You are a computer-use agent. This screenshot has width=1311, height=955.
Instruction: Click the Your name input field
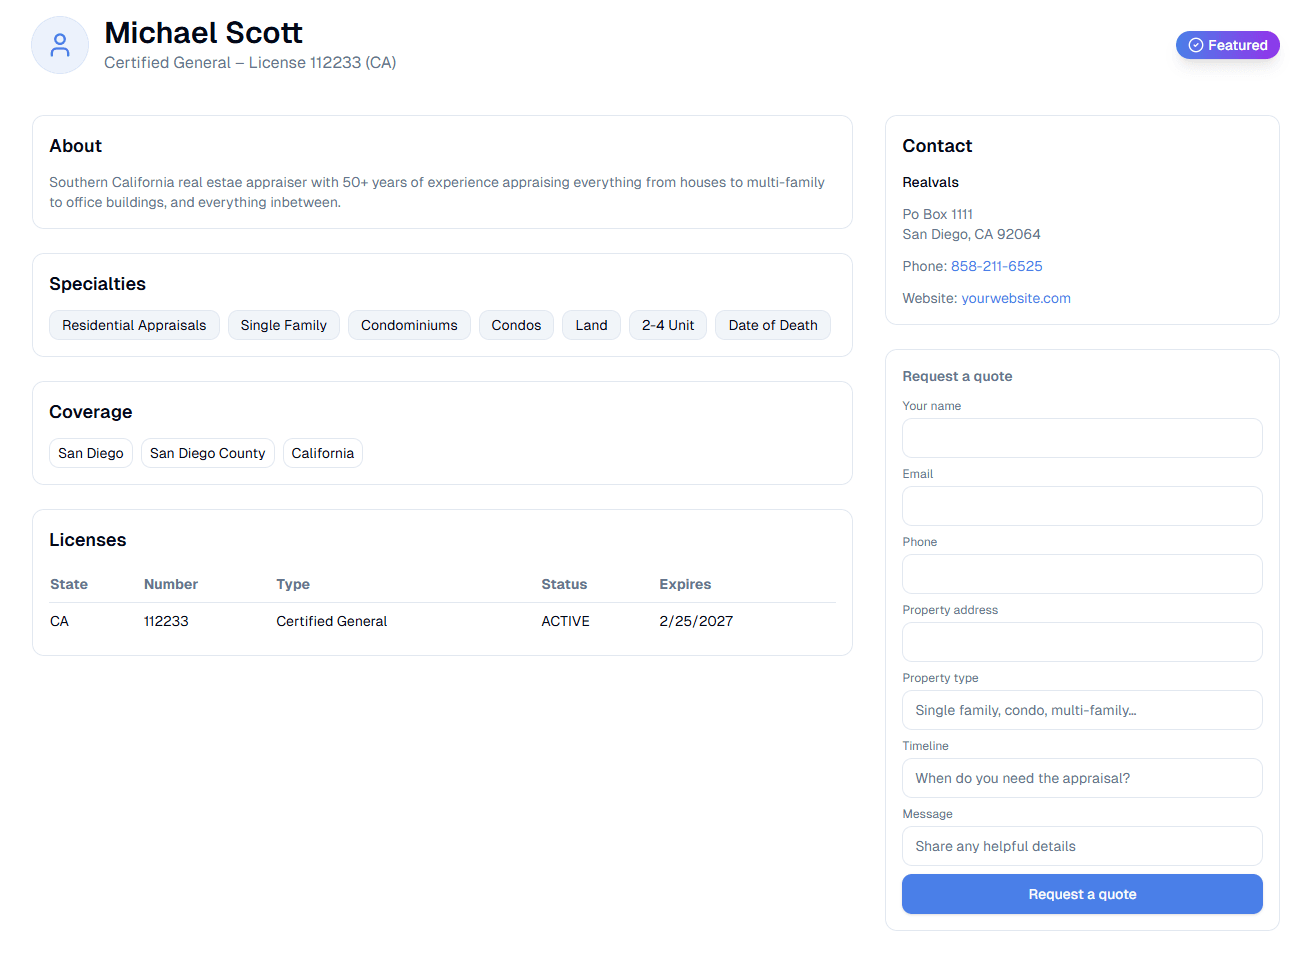point(1082,438)
